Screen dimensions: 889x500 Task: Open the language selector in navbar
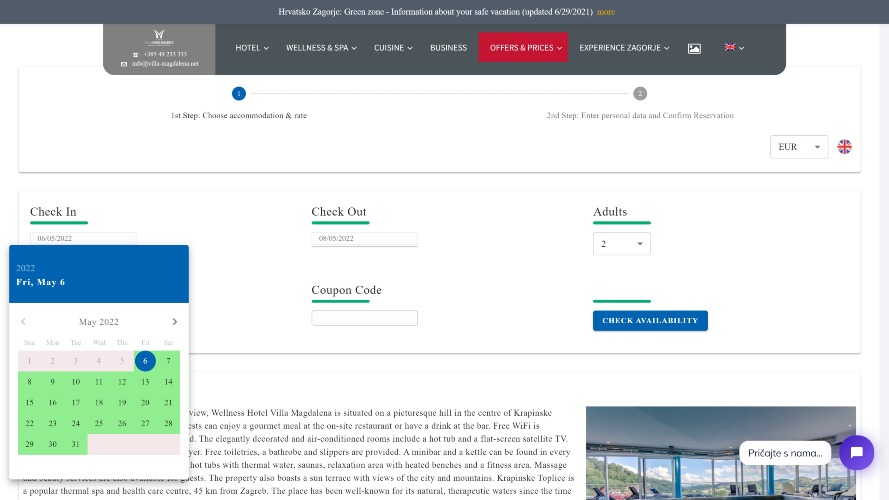point(734,48)
